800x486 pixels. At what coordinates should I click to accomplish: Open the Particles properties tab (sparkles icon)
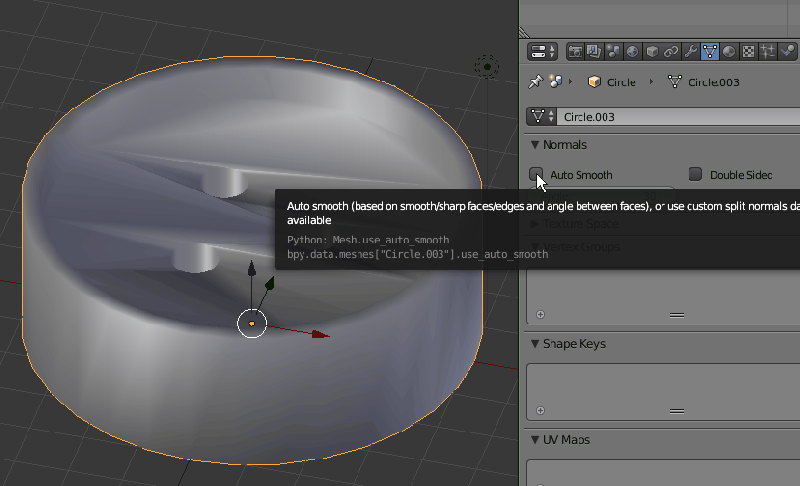point(767,52)
